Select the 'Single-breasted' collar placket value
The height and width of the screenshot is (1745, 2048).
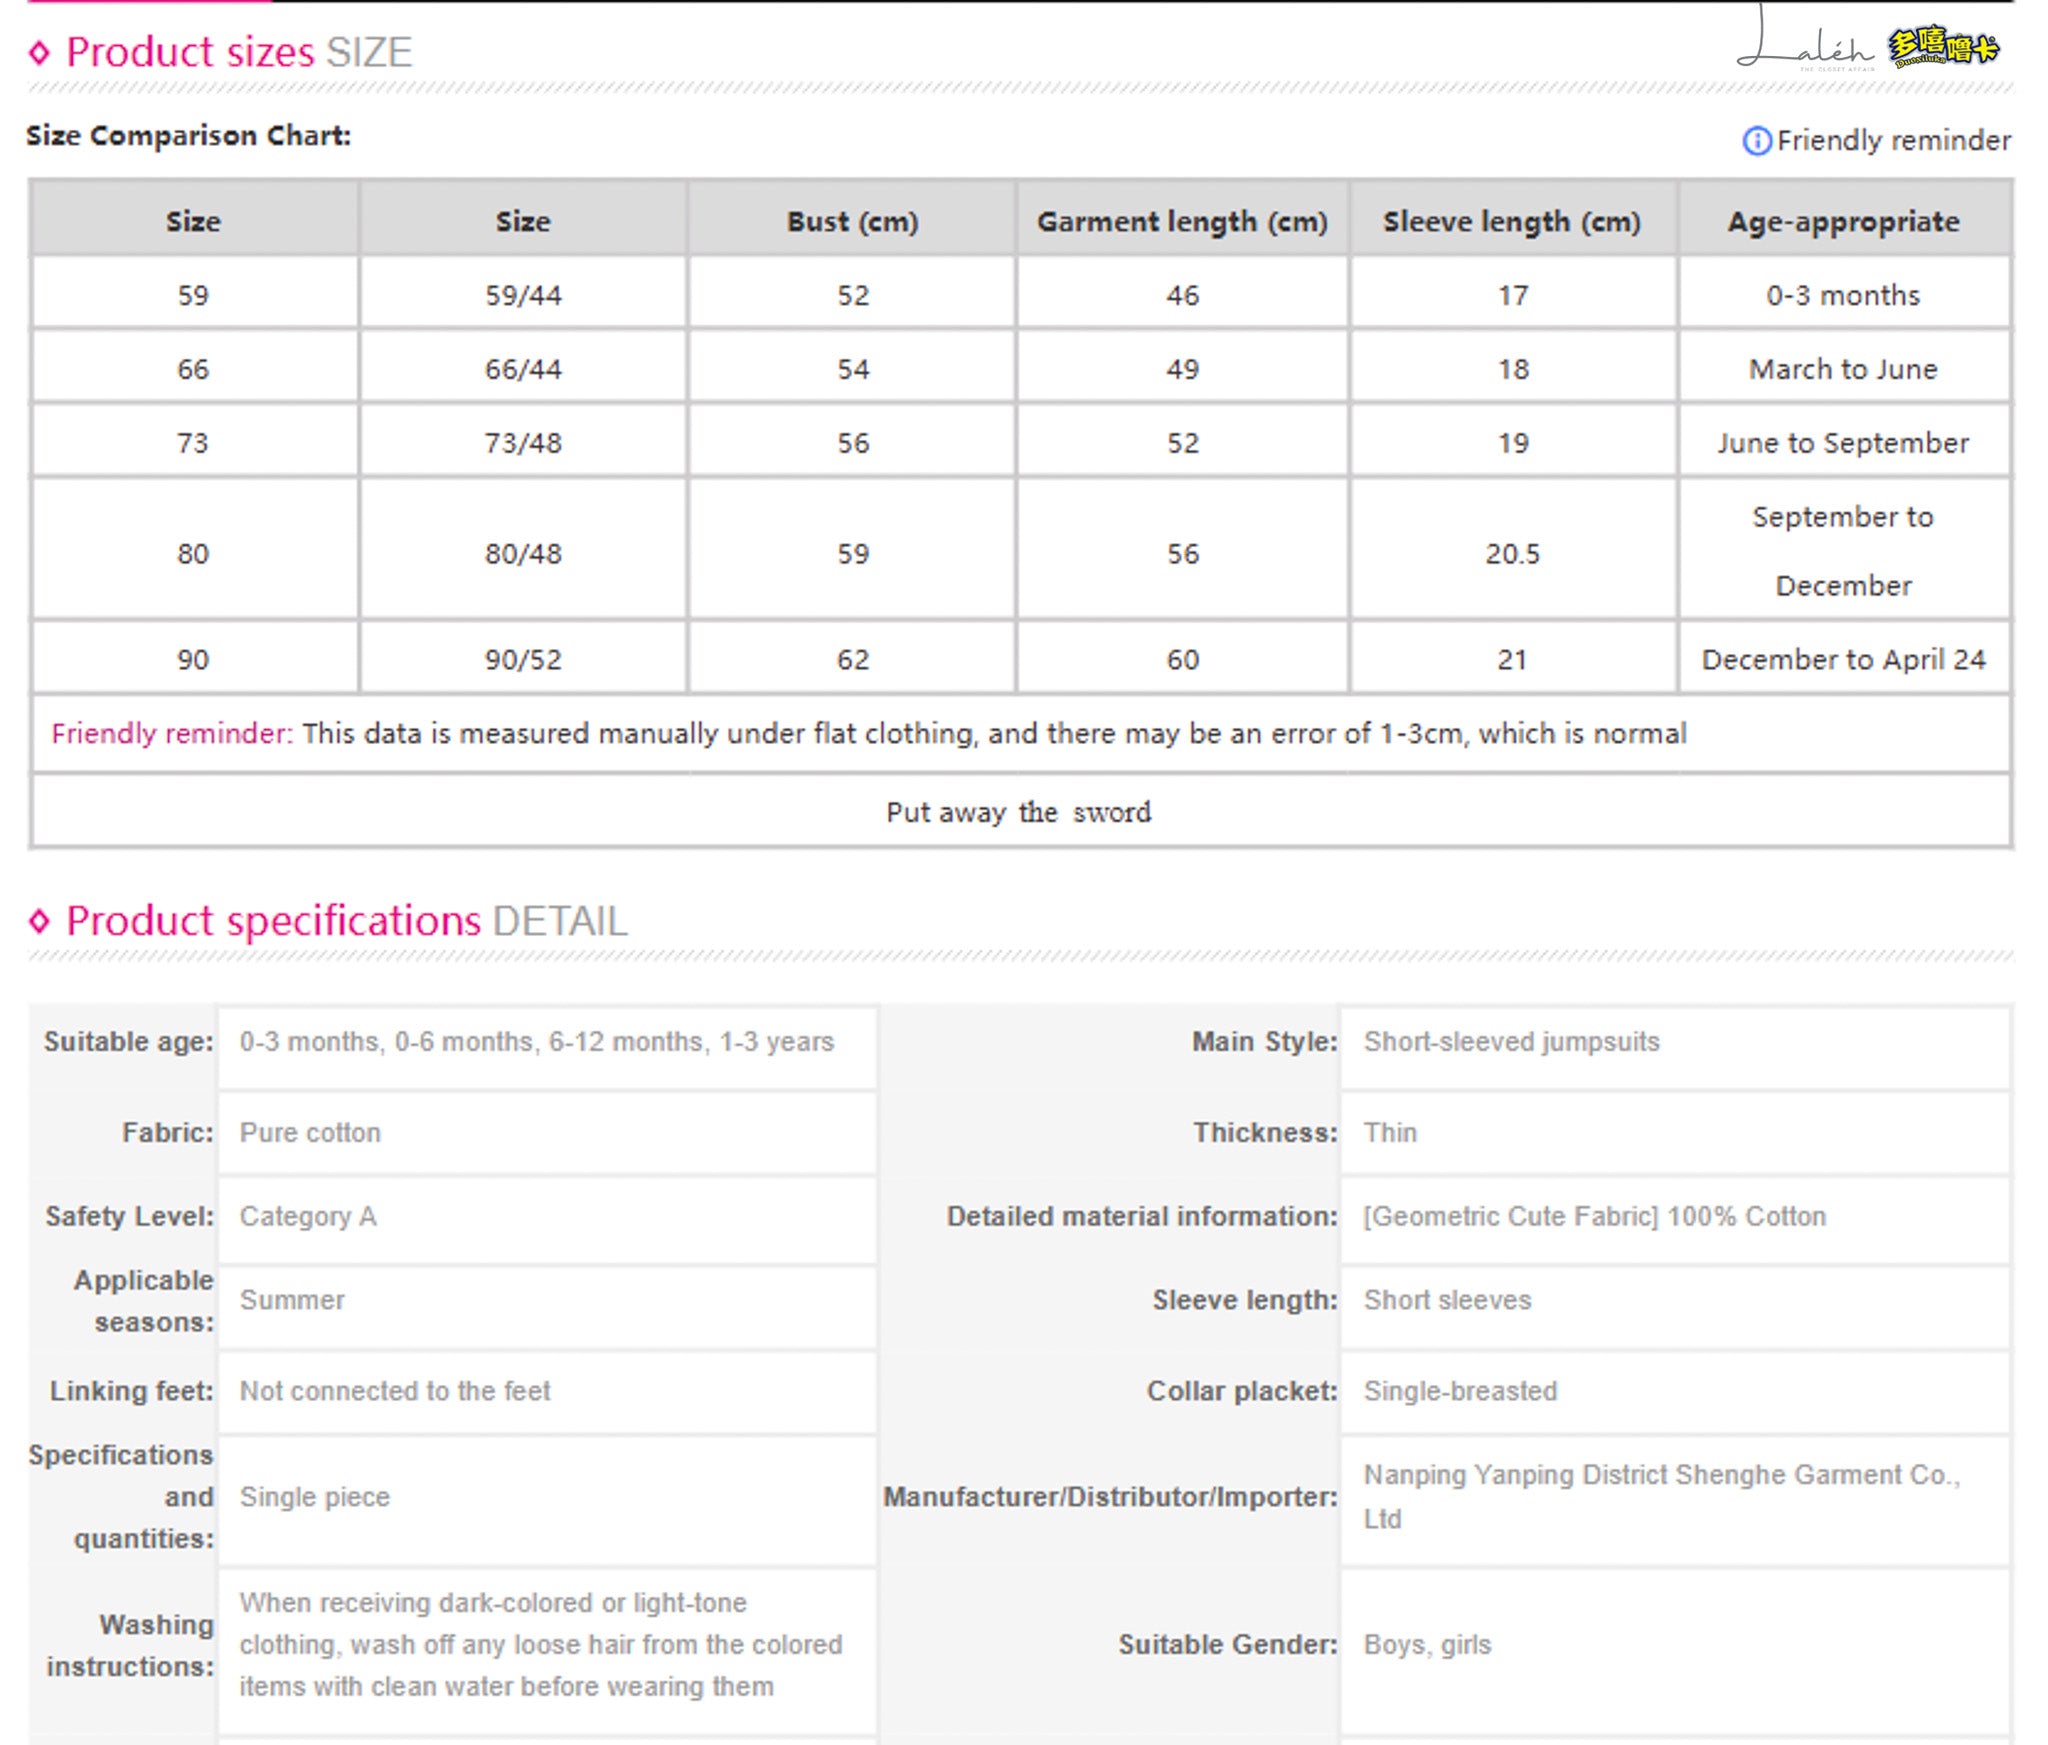click(1460, 1391)
